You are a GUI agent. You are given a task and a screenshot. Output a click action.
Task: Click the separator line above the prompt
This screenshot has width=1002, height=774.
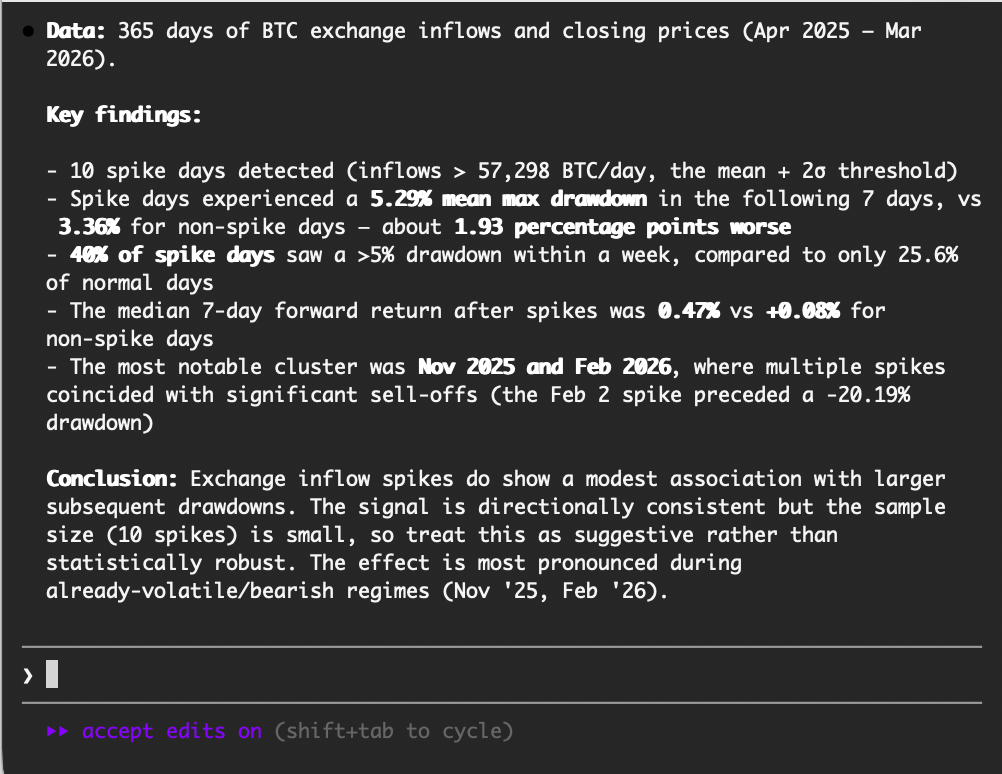click(x=500, y=644)
